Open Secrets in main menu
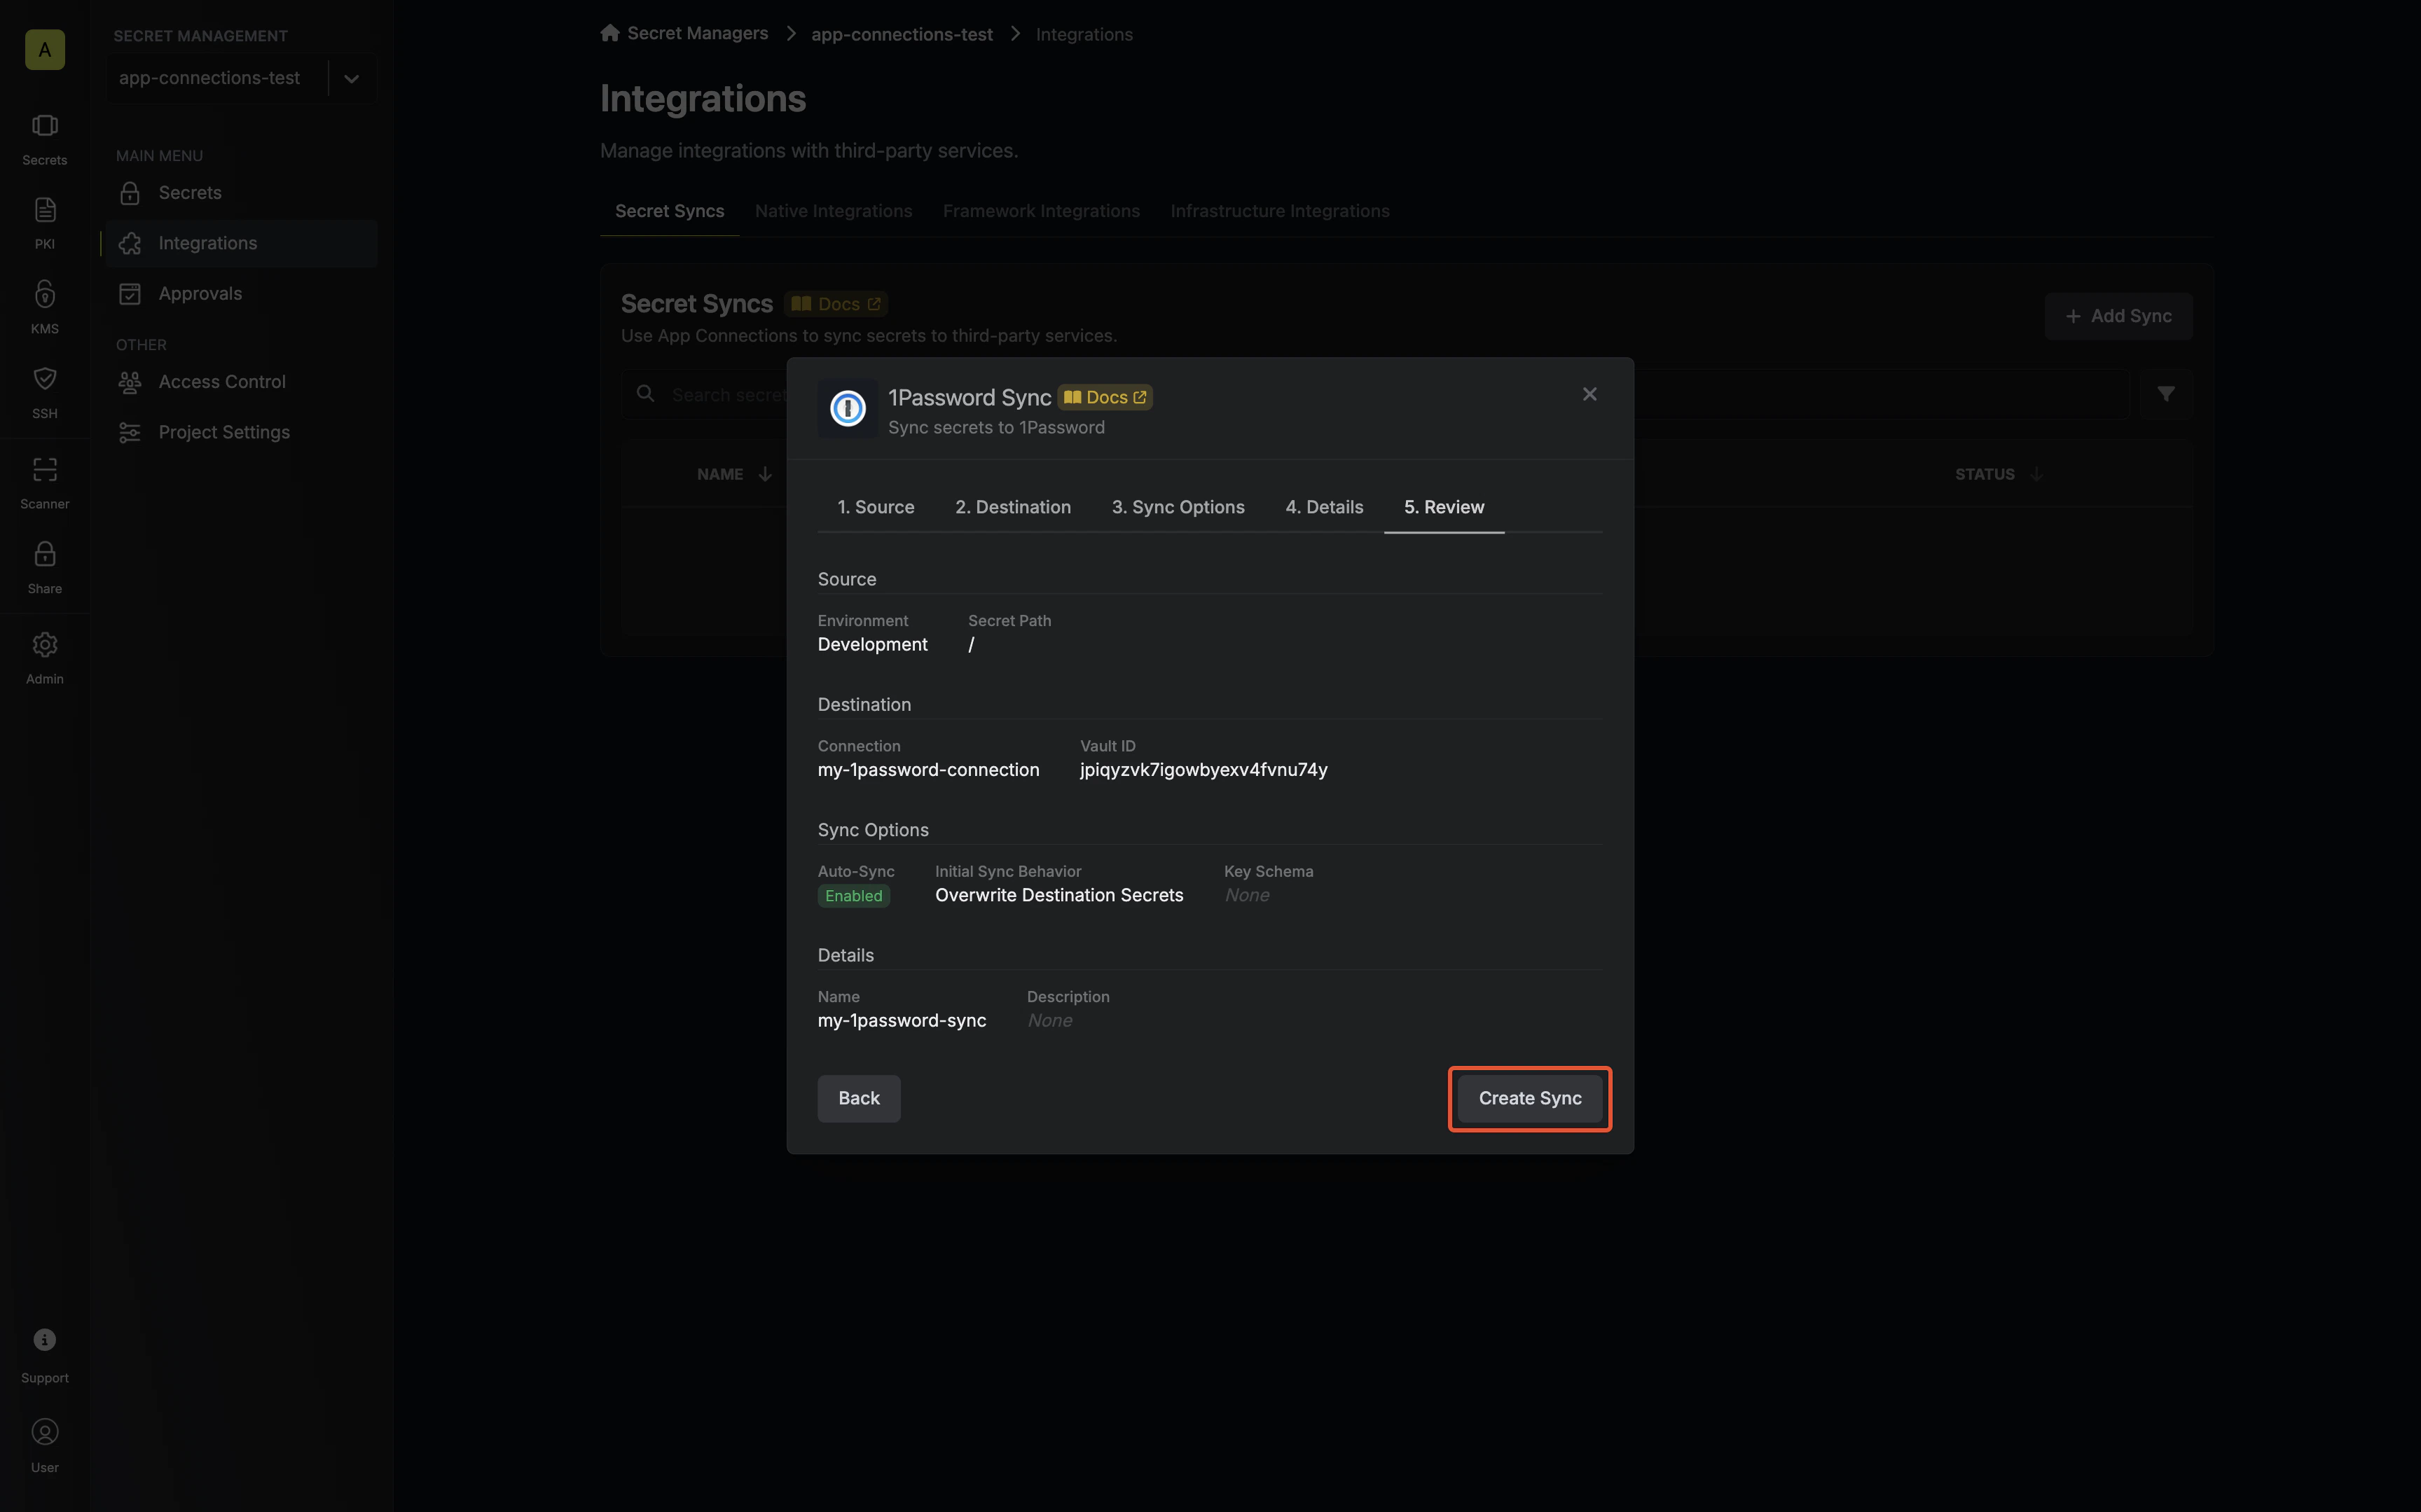This screenshot has height=1512, width=2421. [x=241, y=193]
